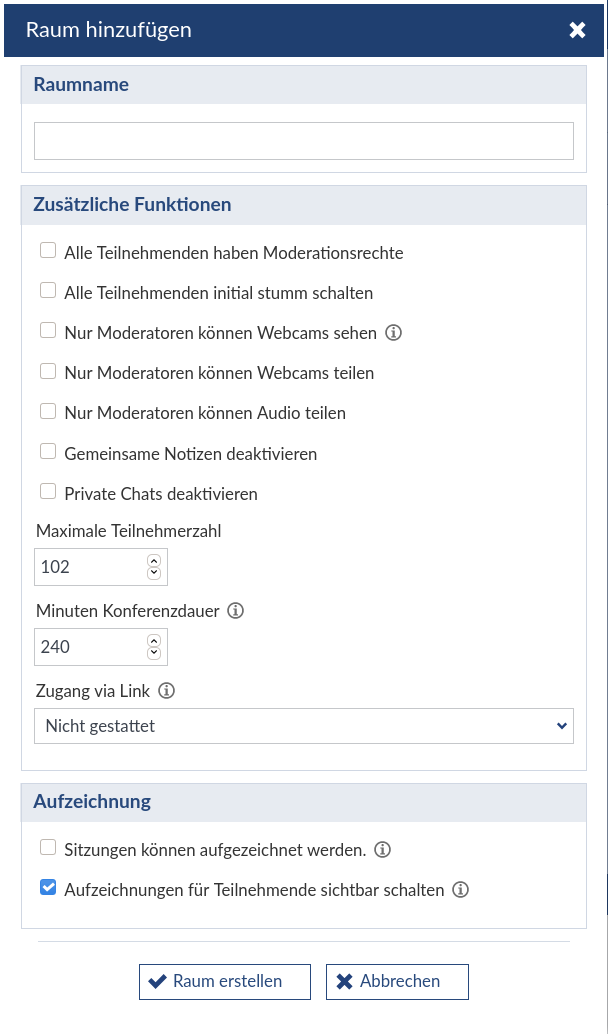
Task: Show info for Sitzungen können aufgezeichnet werden
Action: pos(382,850)
